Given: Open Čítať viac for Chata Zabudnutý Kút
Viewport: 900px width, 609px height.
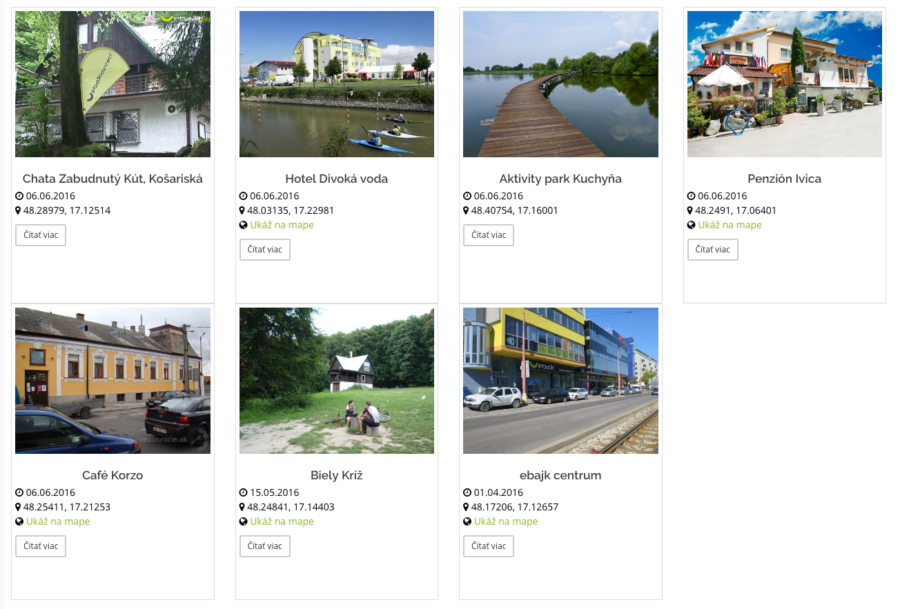Looking at the screenshot, I should 41,235.
